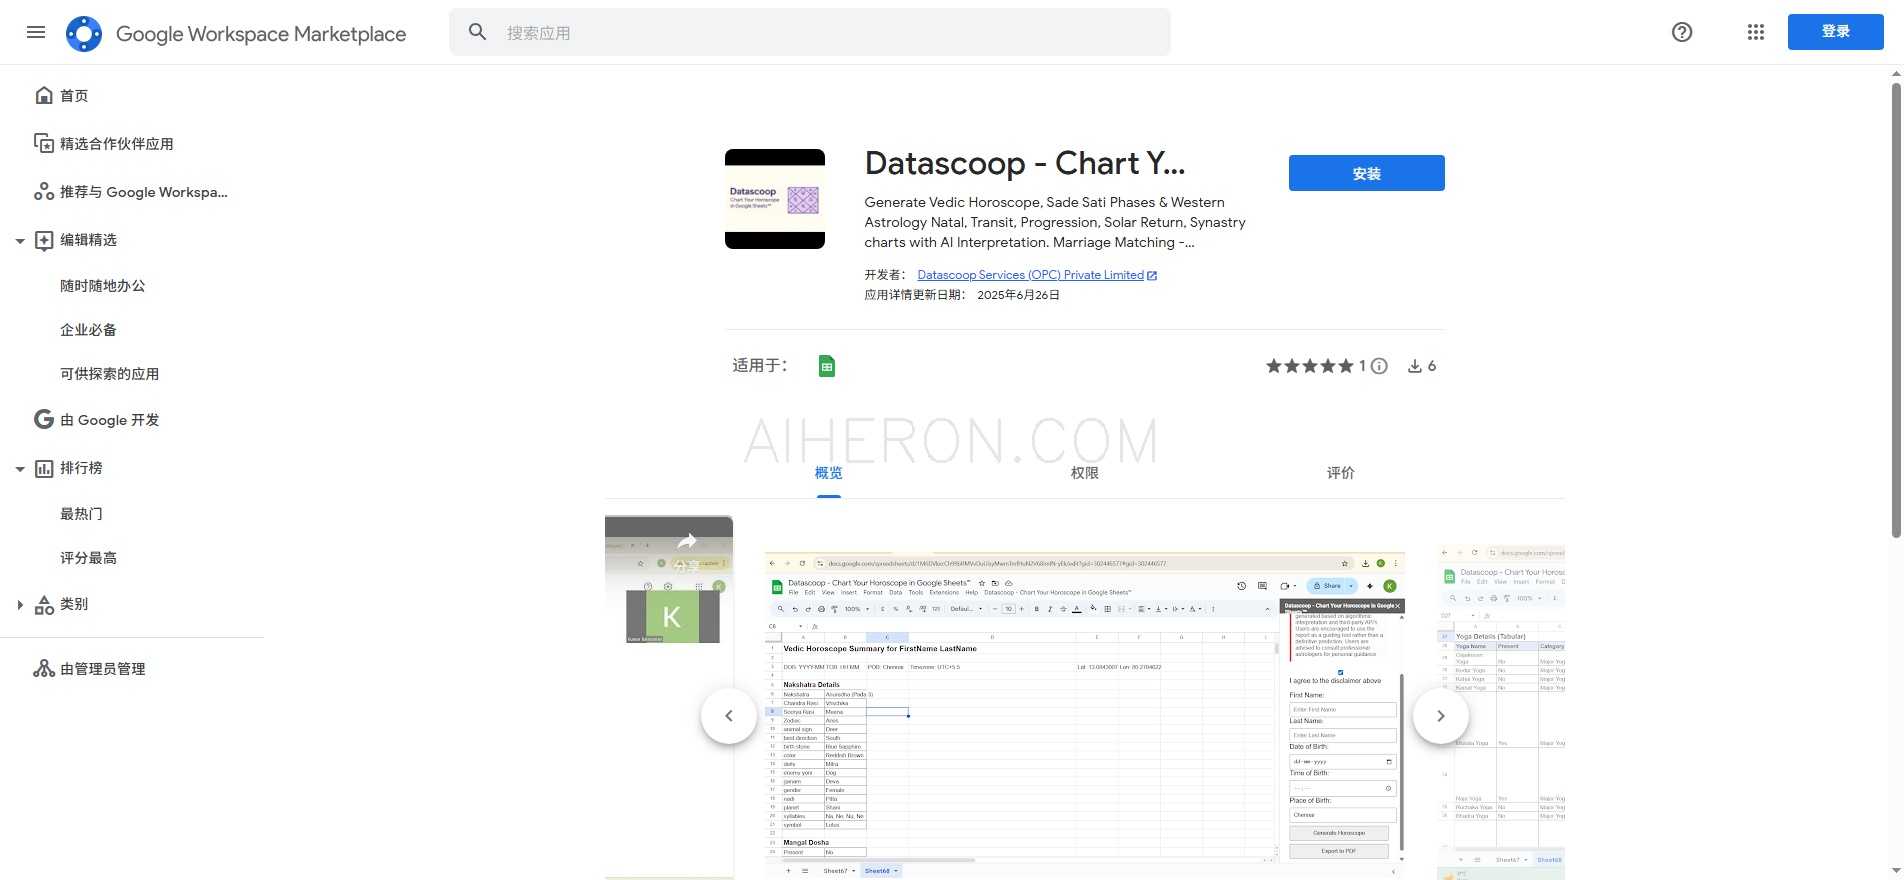
Task: Click the Google Sheets compatibility icon
Action: (x=827, y=366)
